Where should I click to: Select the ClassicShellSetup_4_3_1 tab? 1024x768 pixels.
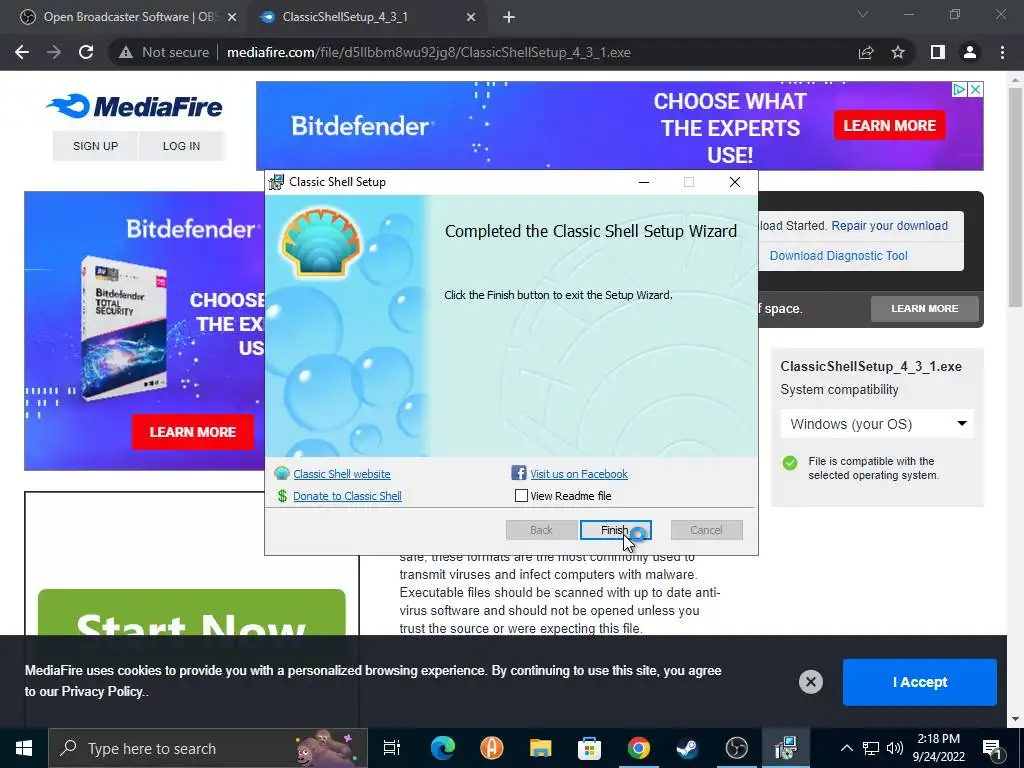click(x=368, y=17)
